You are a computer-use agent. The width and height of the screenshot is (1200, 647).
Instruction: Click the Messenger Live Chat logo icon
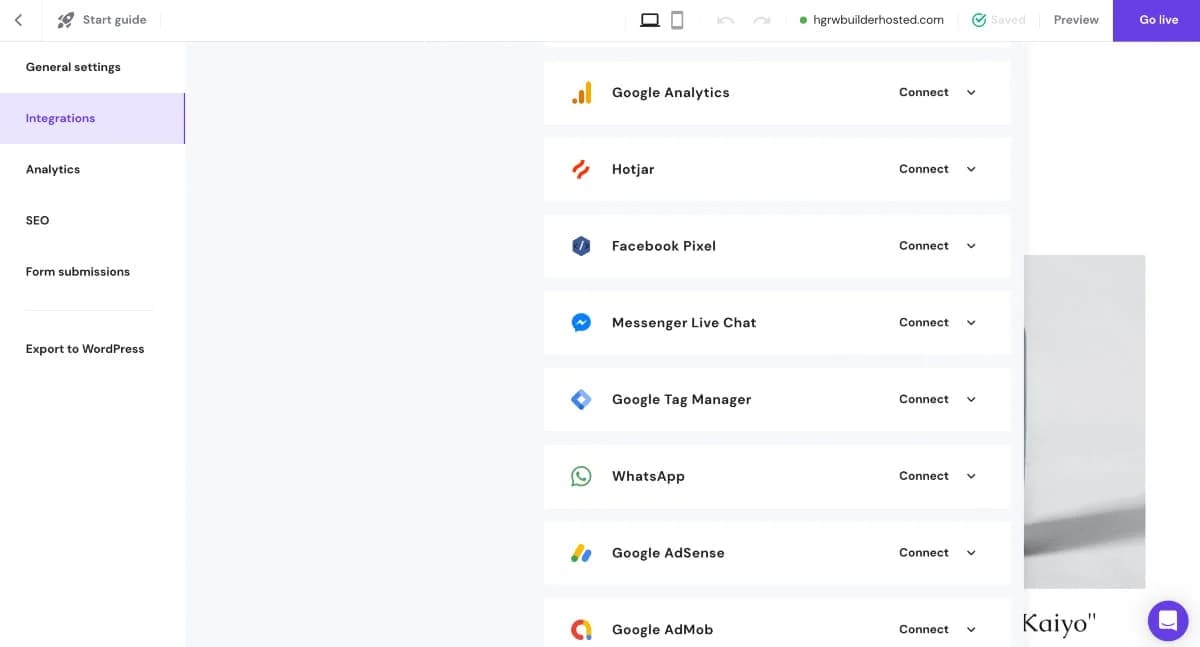tap(581, 323)
